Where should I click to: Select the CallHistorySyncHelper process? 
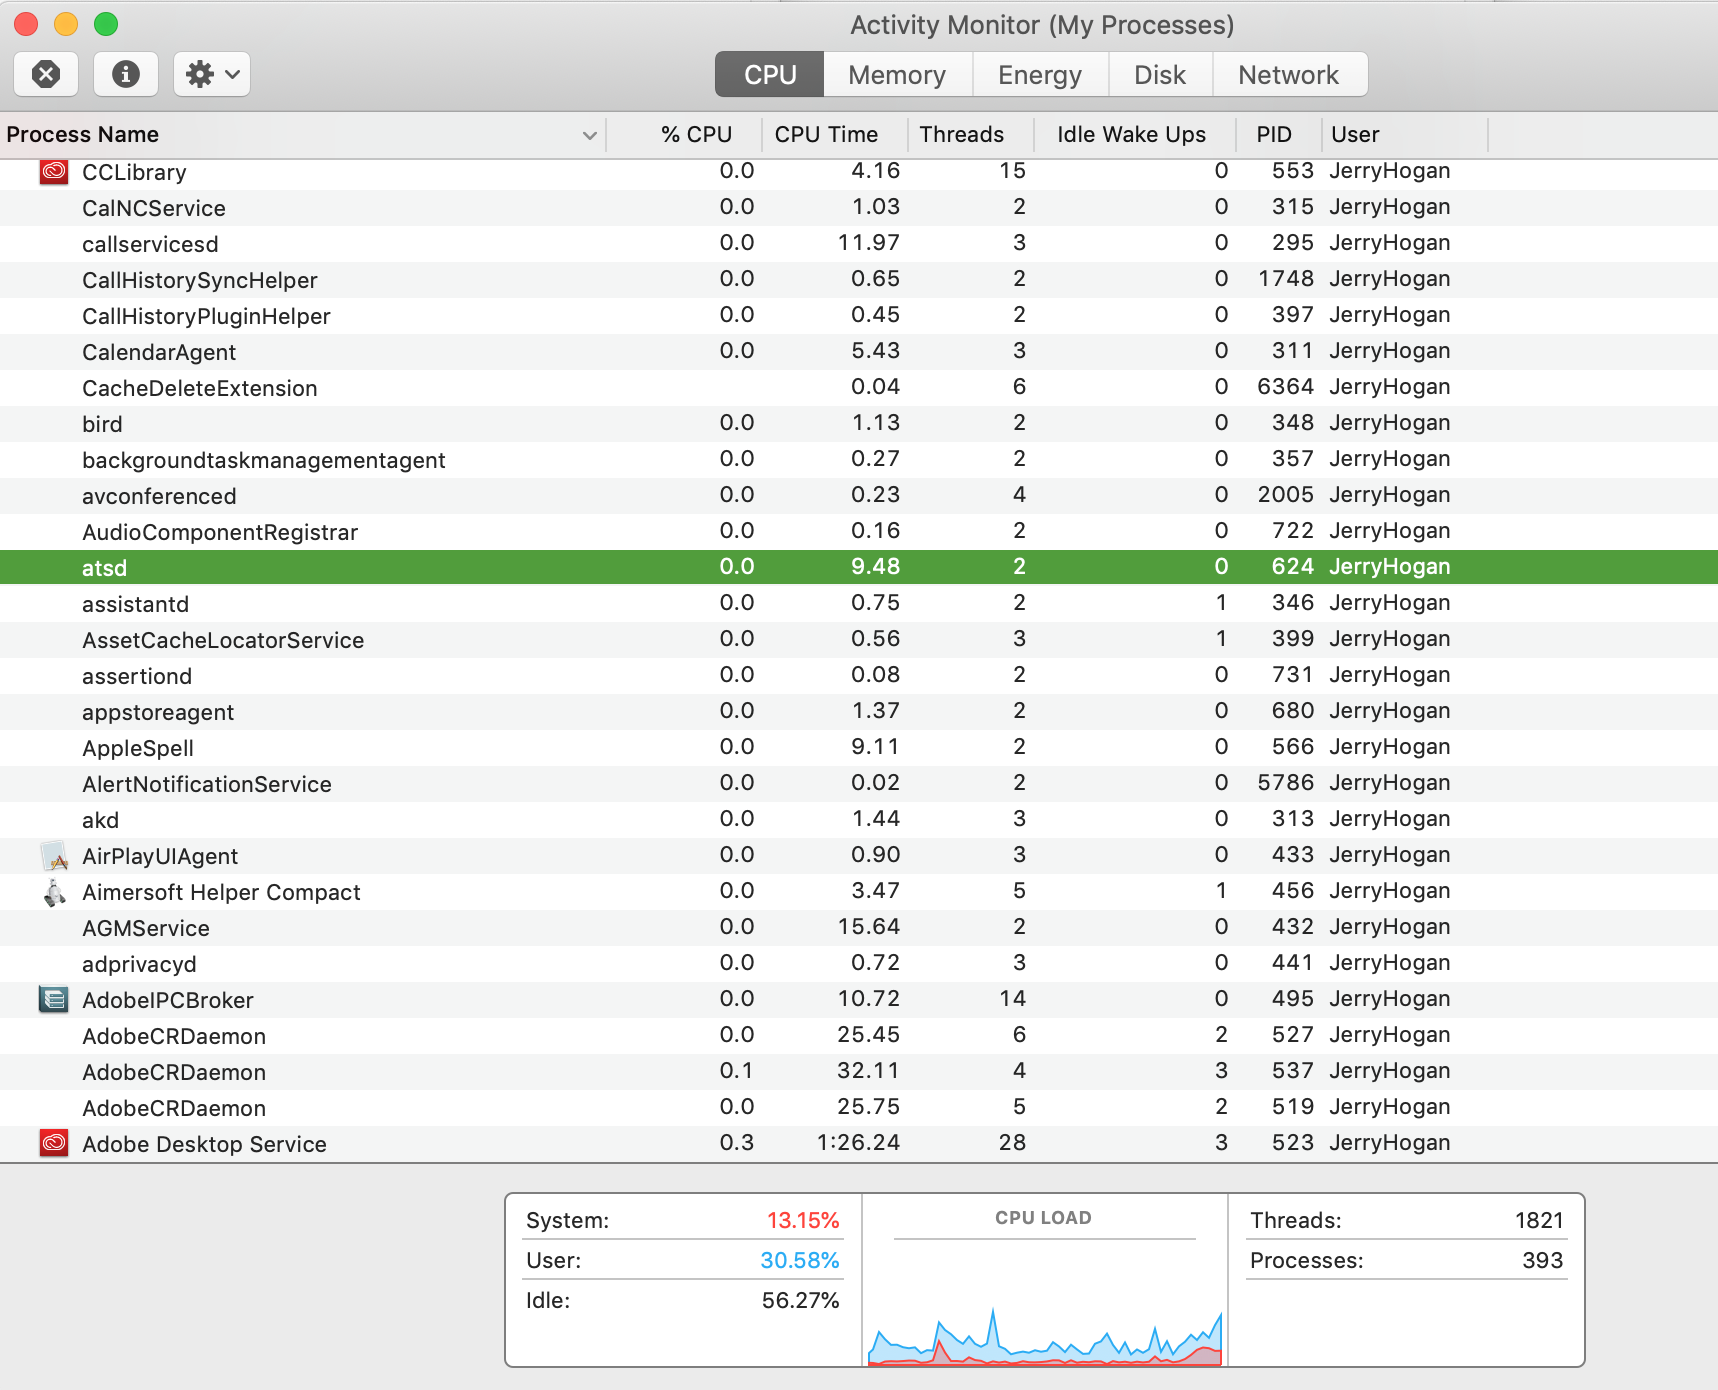[x=859, y=280]
